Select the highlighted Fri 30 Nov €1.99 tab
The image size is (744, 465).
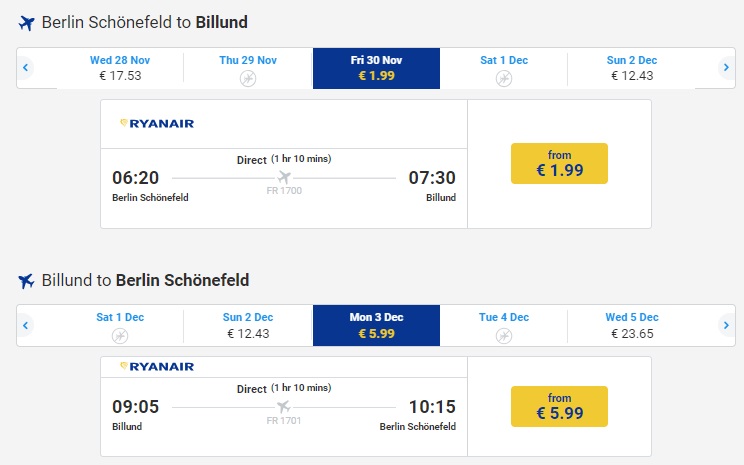376,68
